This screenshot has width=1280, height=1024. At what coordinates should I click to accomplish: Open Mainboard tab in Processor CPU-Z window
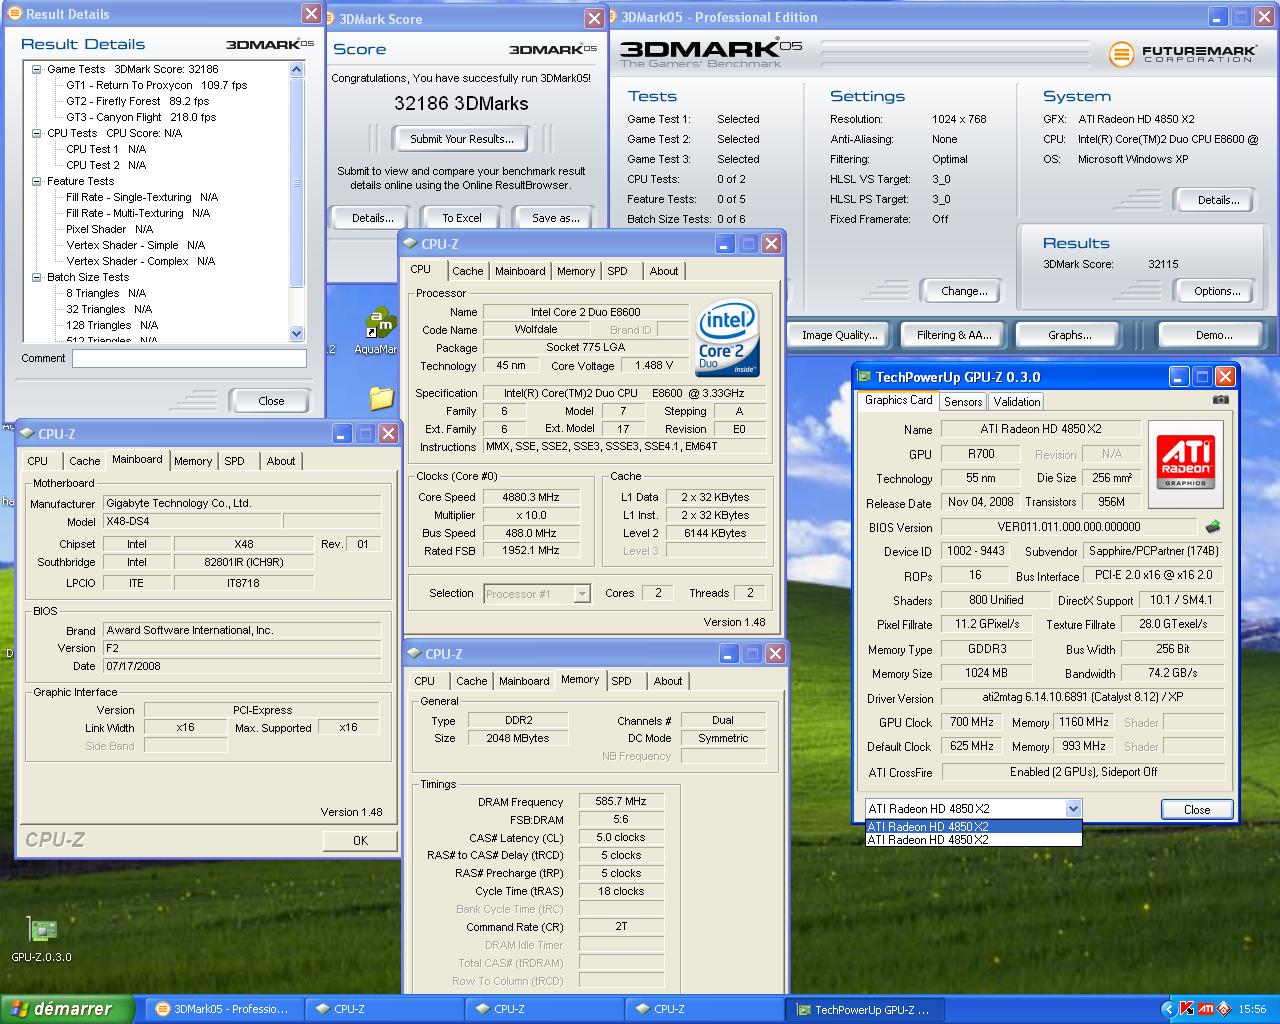[x=520, y=271]
